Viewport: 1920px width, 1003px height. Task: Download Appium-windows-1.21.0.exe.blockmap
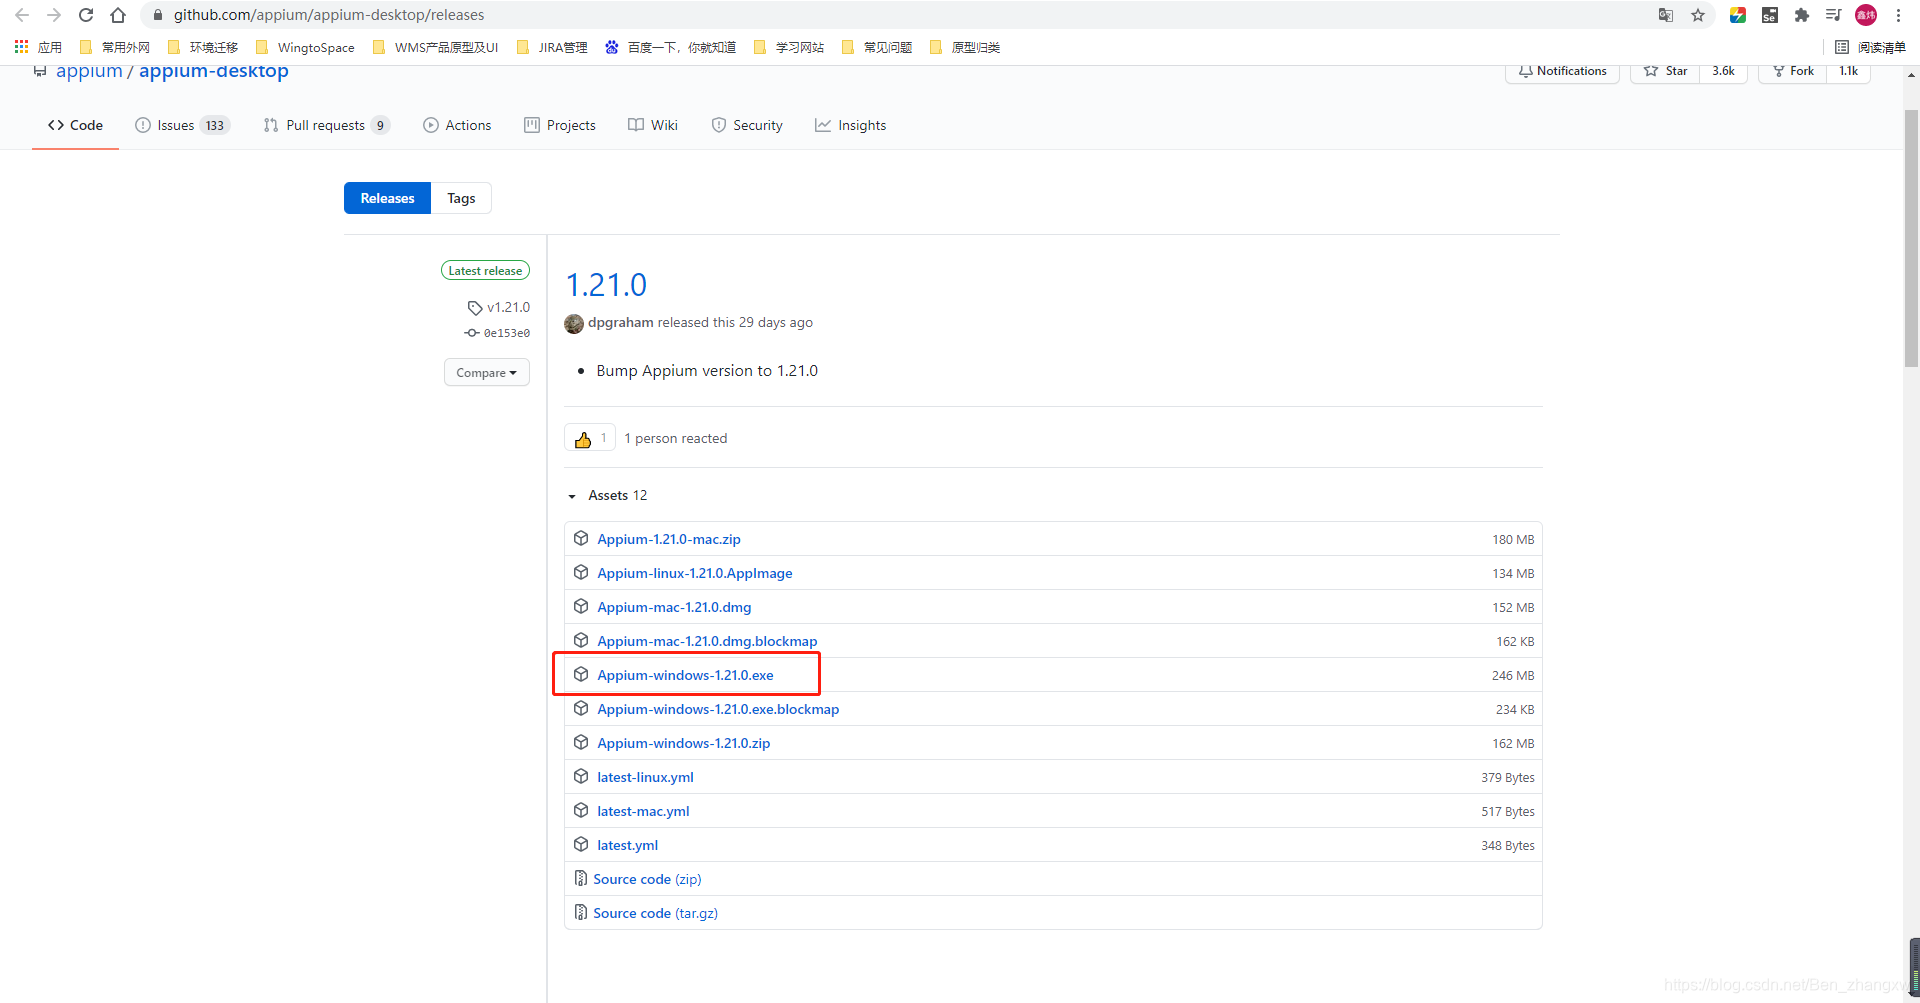[718, 709]
